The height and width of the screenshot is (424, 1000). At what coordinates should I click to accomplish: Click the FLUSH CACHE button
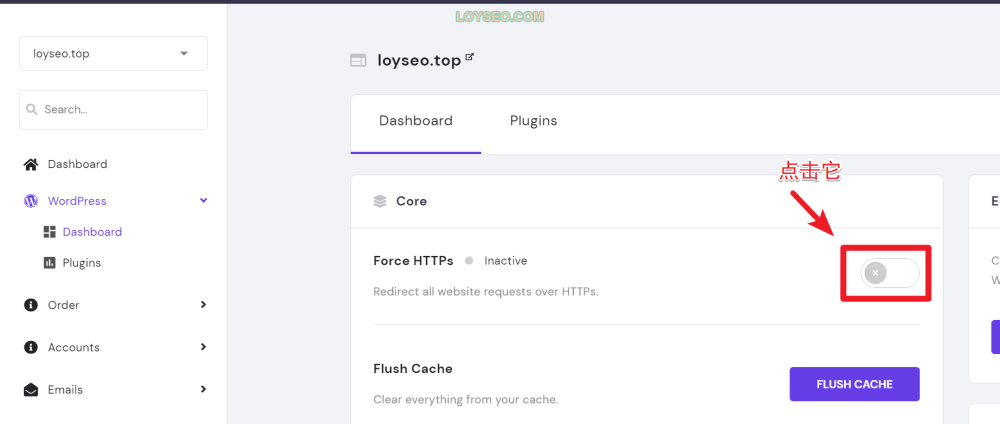[855, 384]
